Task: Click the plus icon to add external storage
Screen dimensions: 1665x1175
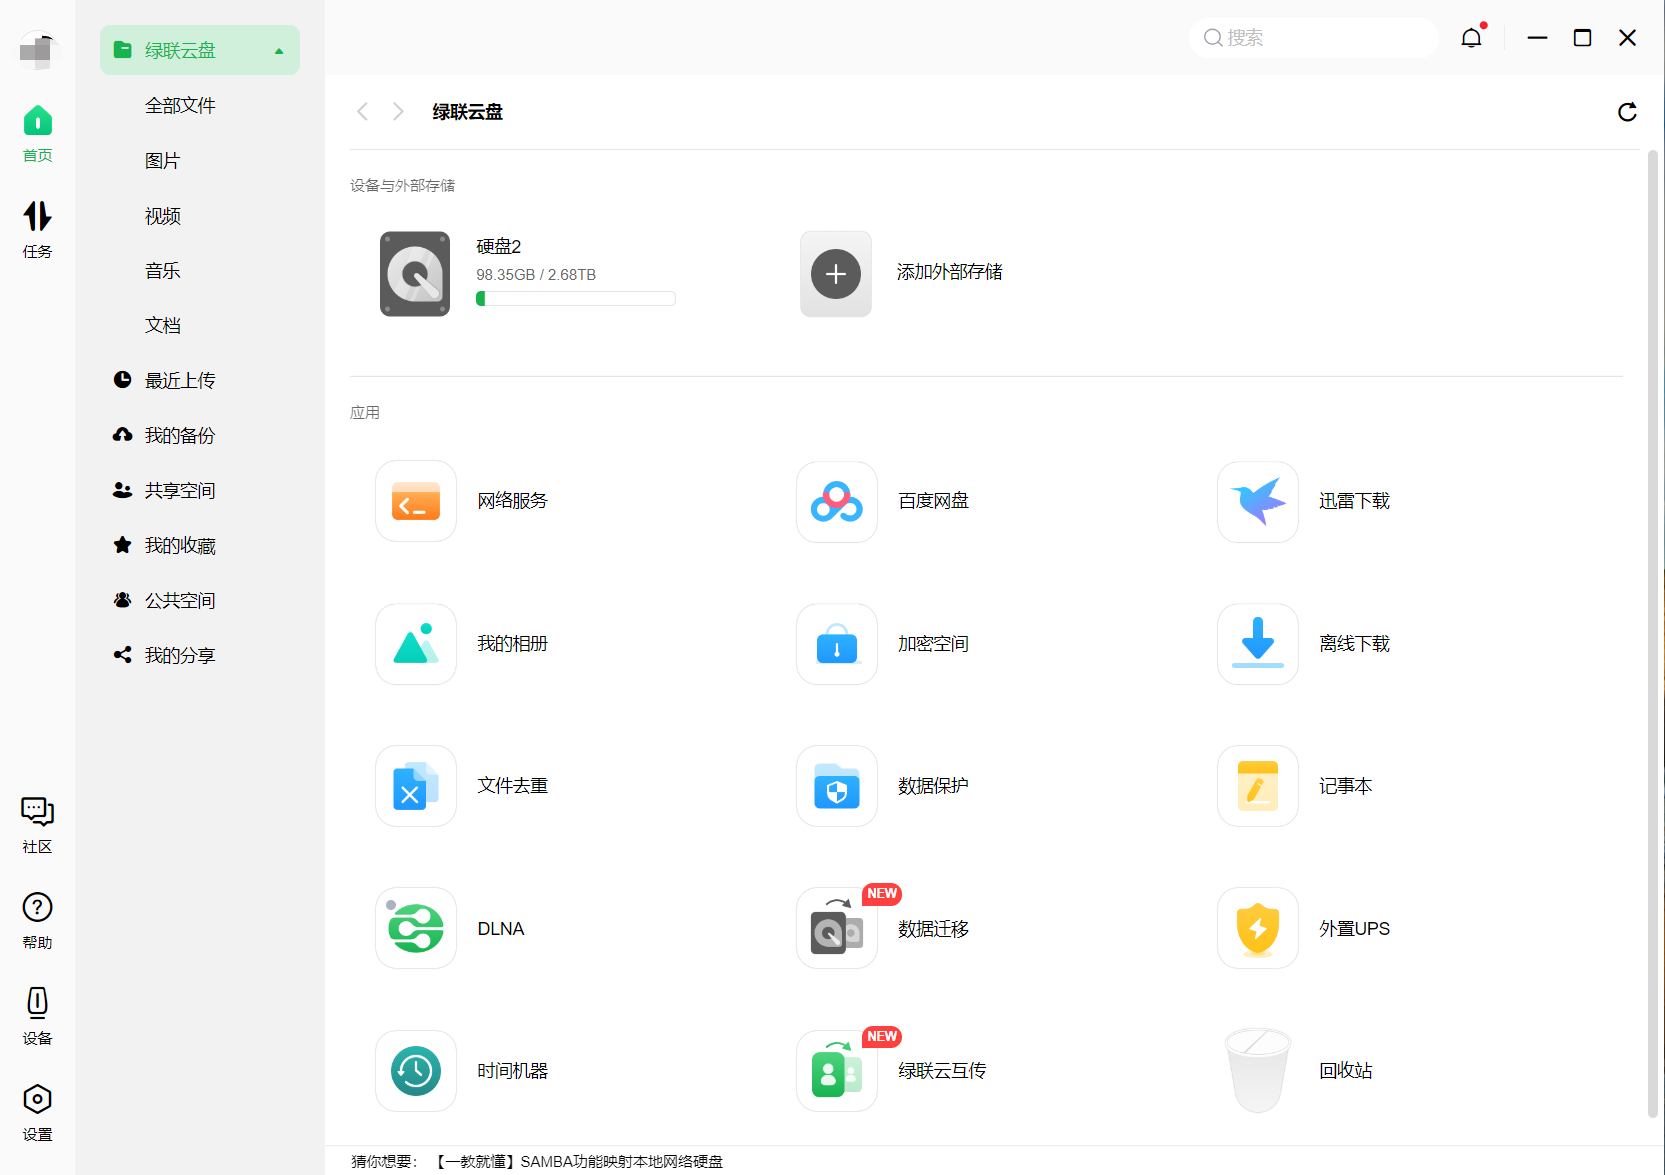Action: point(836,274)
